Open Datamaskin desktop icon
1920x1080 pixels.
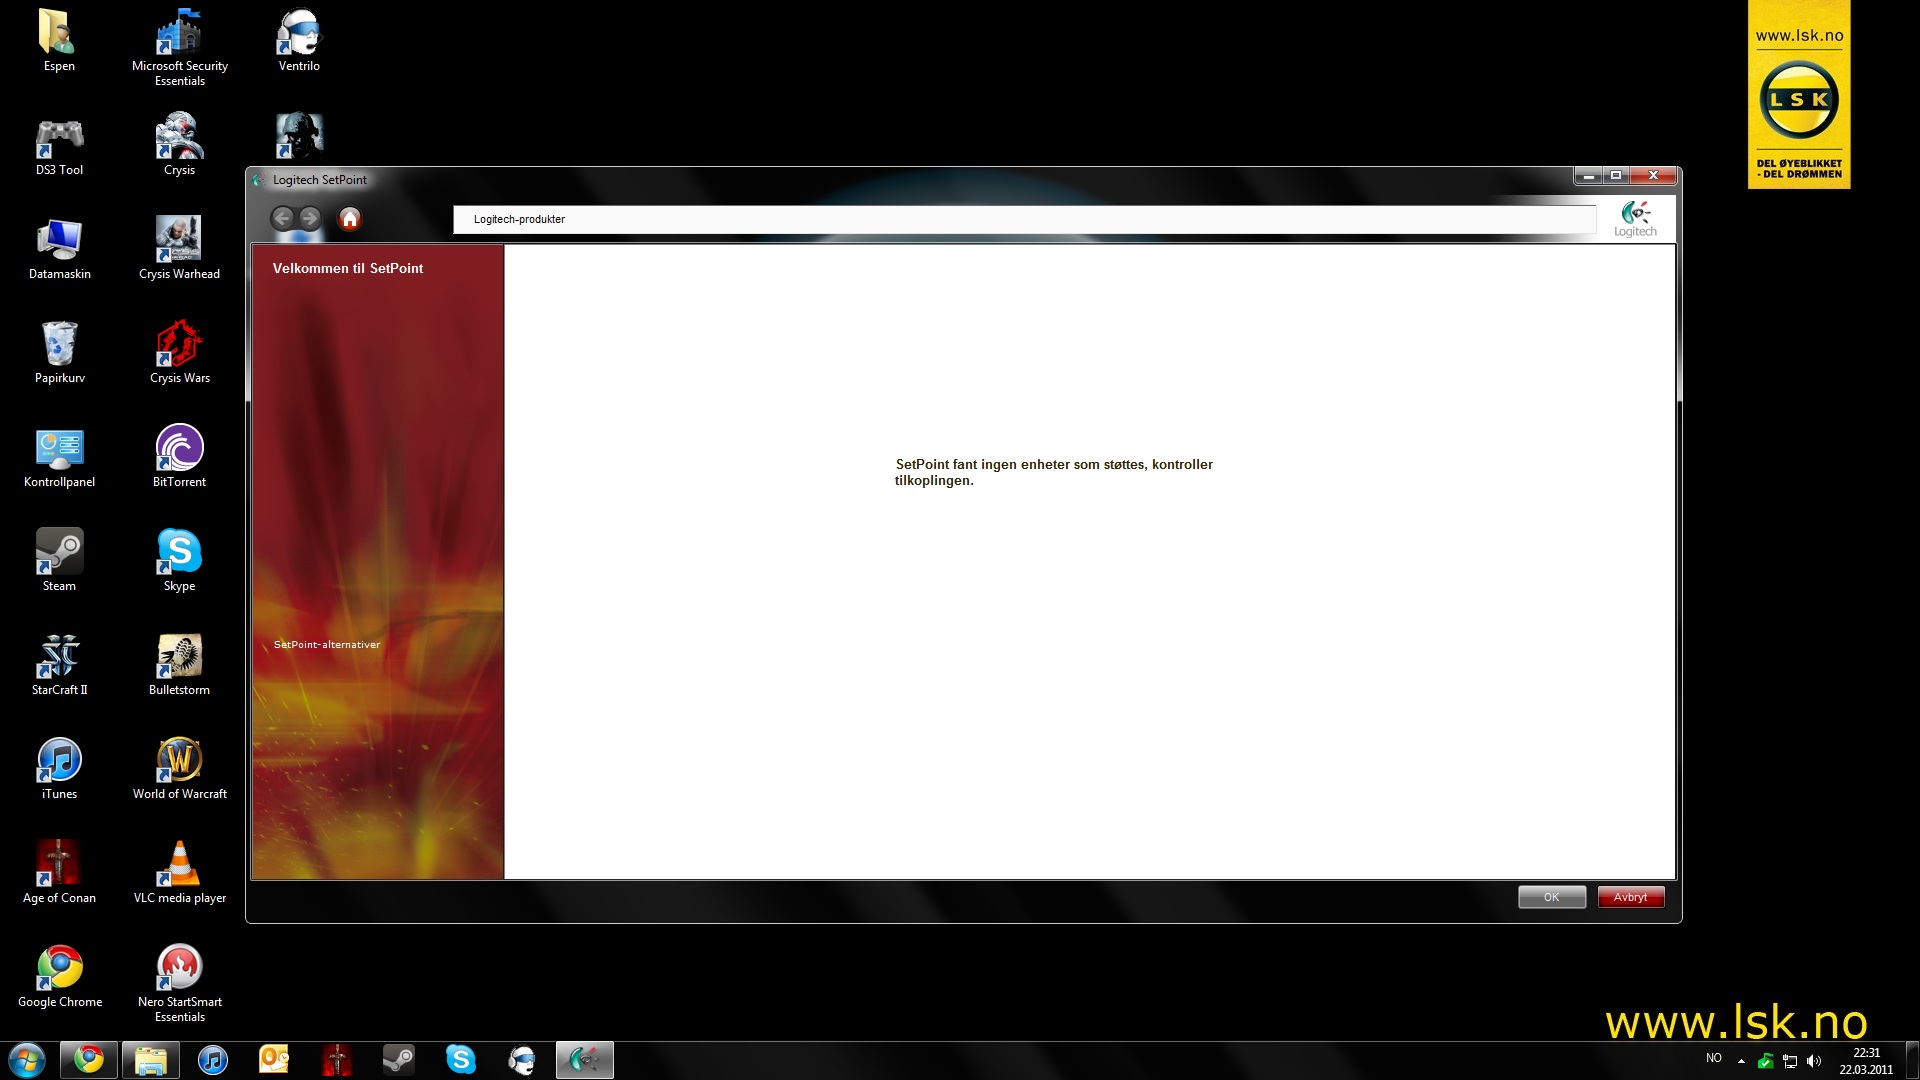tap(59, 249)
